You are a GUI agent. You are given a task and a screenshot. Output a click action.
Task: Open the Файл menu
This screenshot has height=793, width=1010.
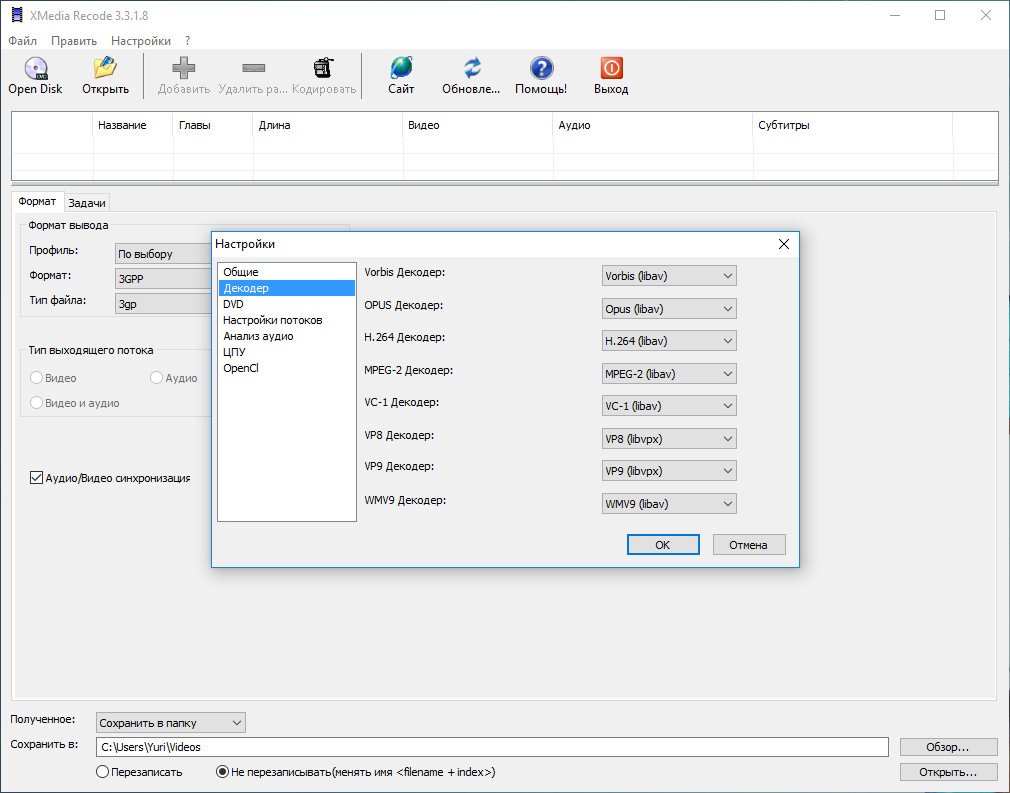click(x=22, y=41)
